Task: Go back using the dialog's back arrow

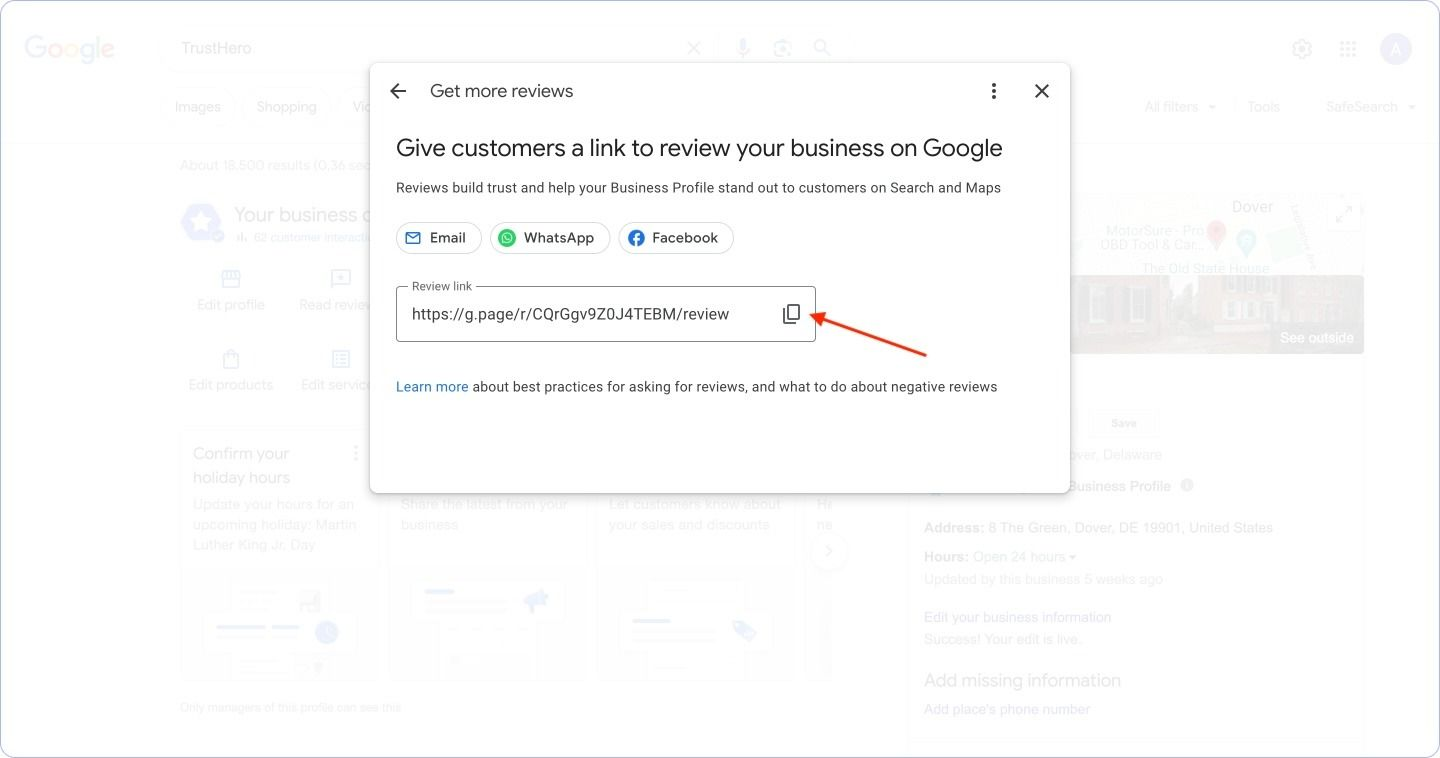Action: pos(398,91)
